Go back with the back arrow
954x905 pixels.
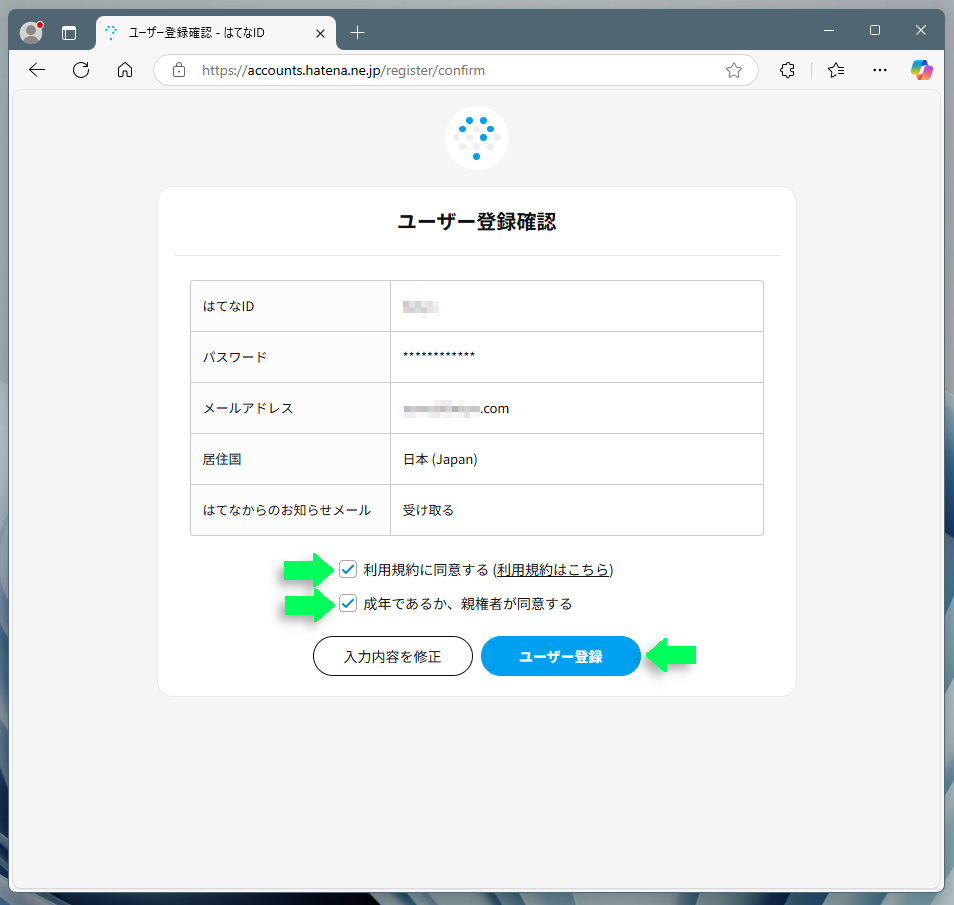[37, 70]
